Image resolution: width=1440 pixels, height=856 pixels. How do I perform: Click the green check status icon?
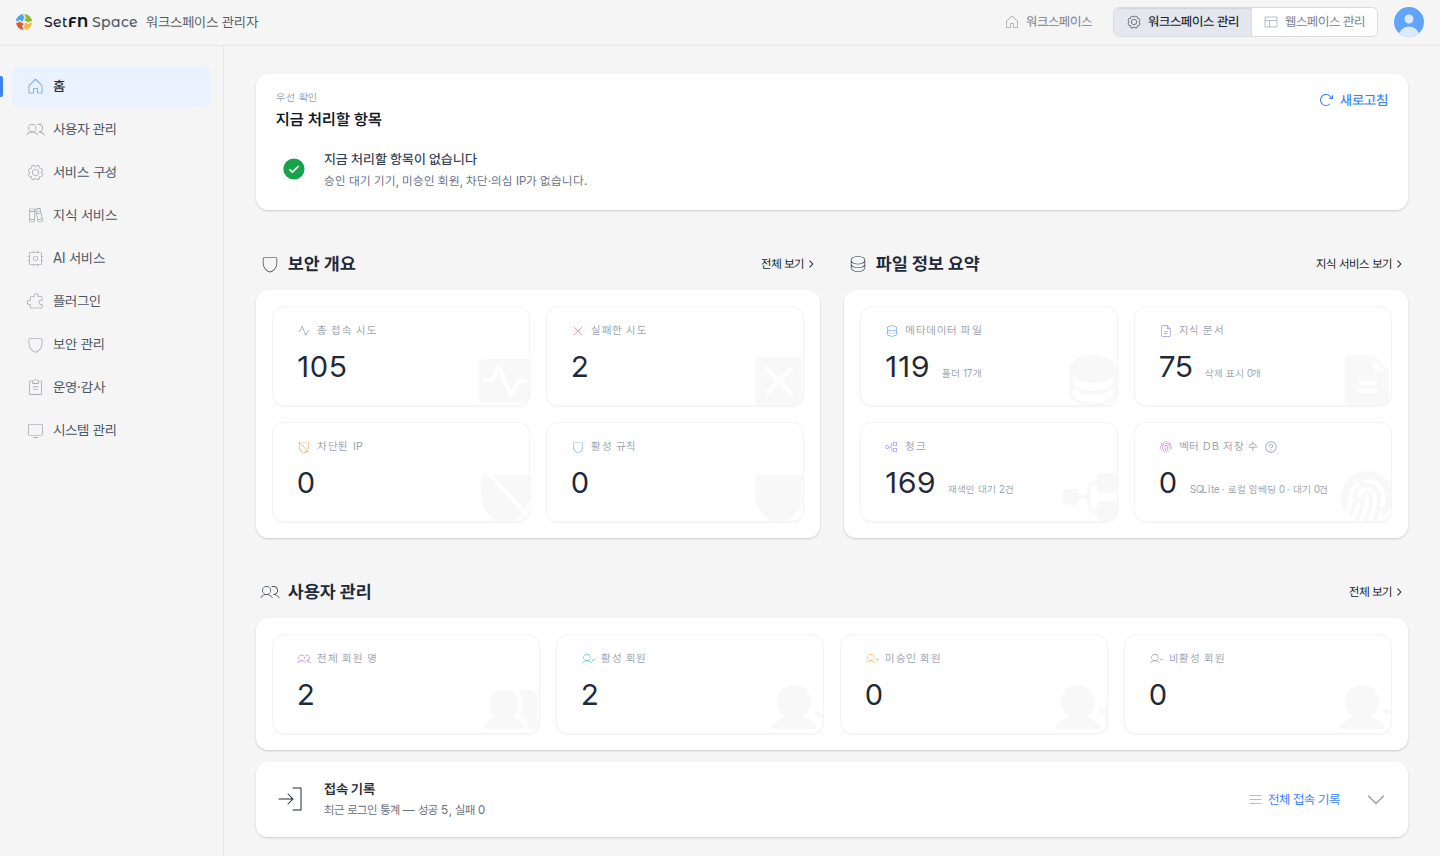[x=294, y=169]
